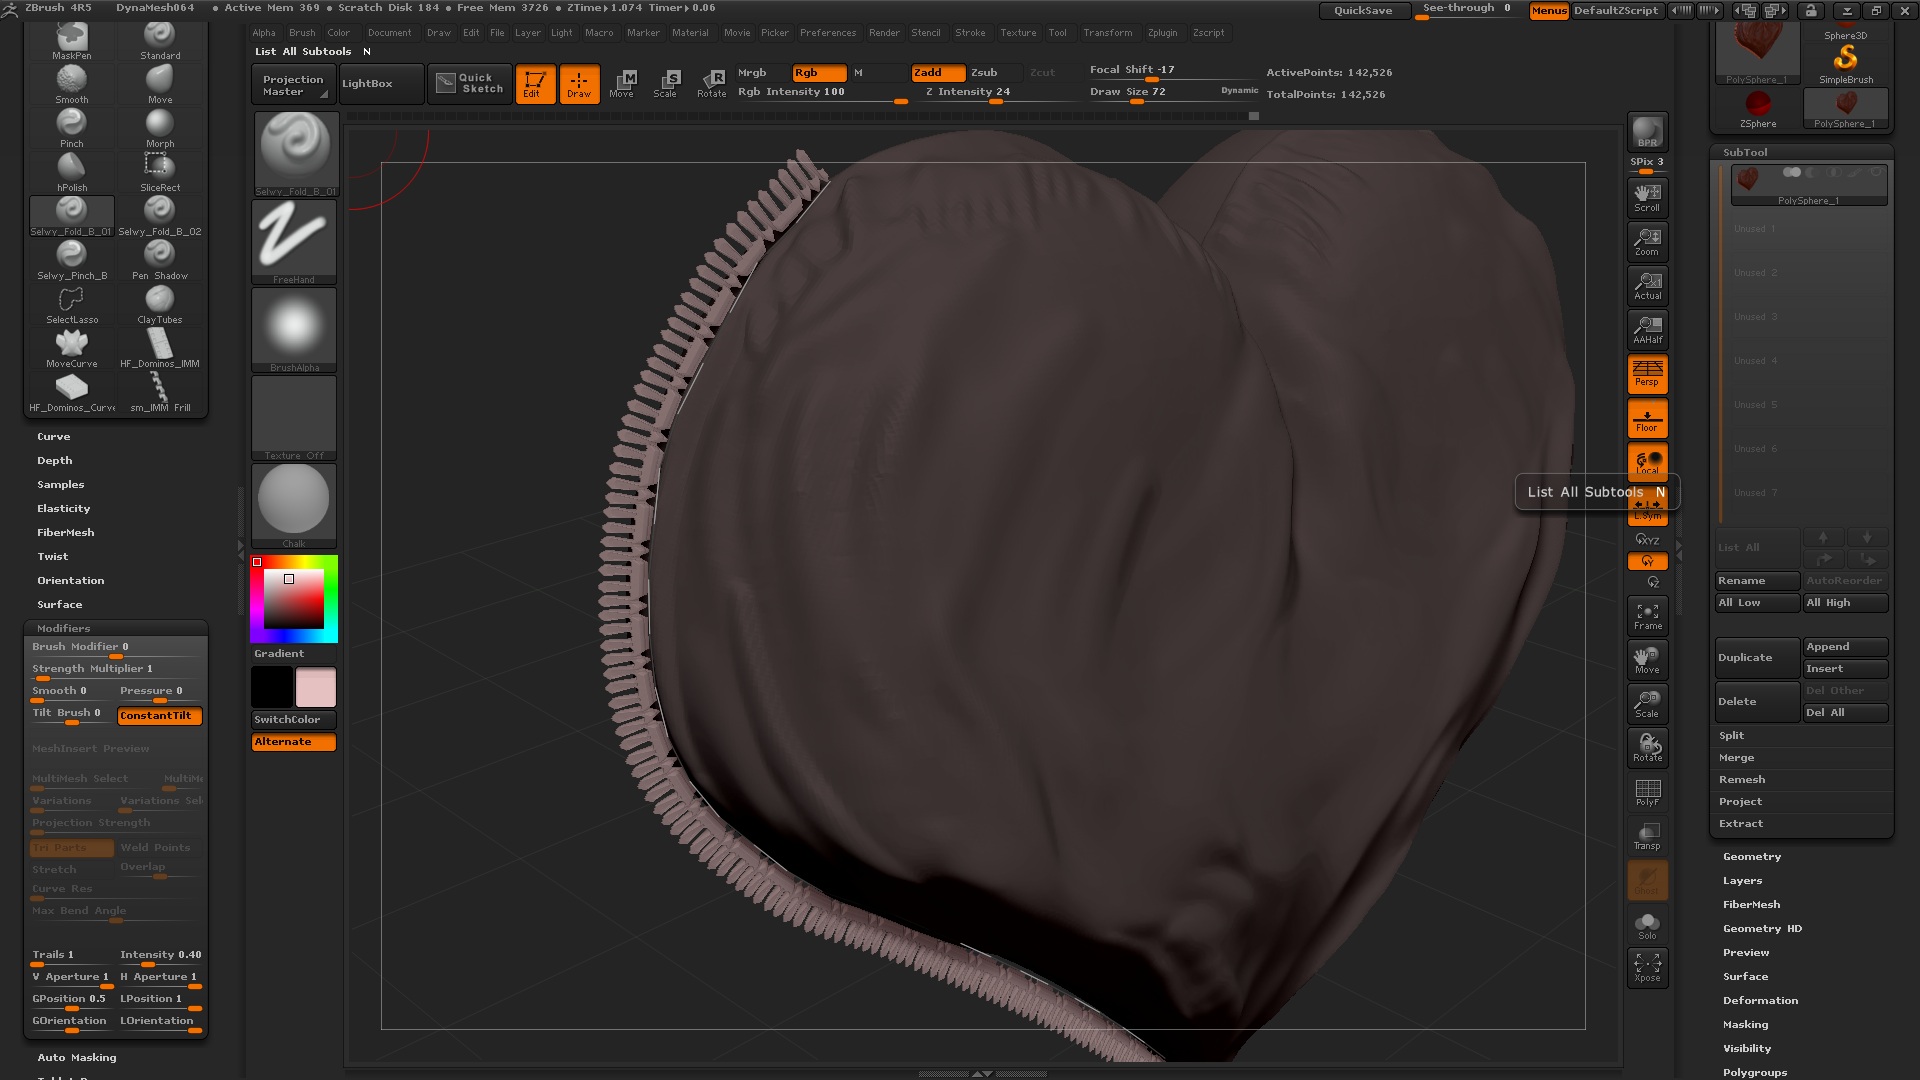Select the Pen Shadow brush

(160, 261)
